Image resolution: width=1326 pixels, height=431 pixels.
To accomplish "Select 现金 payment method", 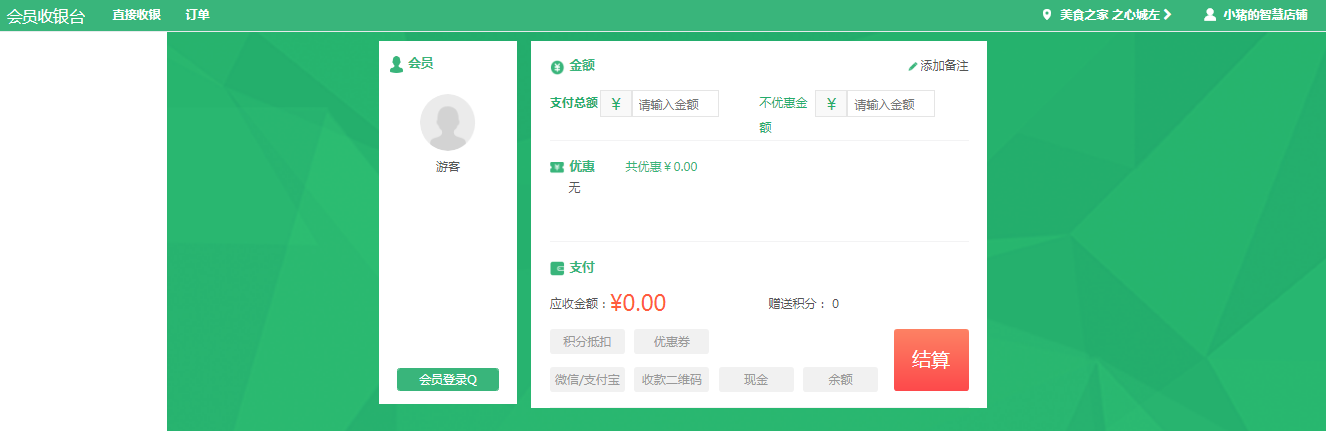I will (756, 380).
